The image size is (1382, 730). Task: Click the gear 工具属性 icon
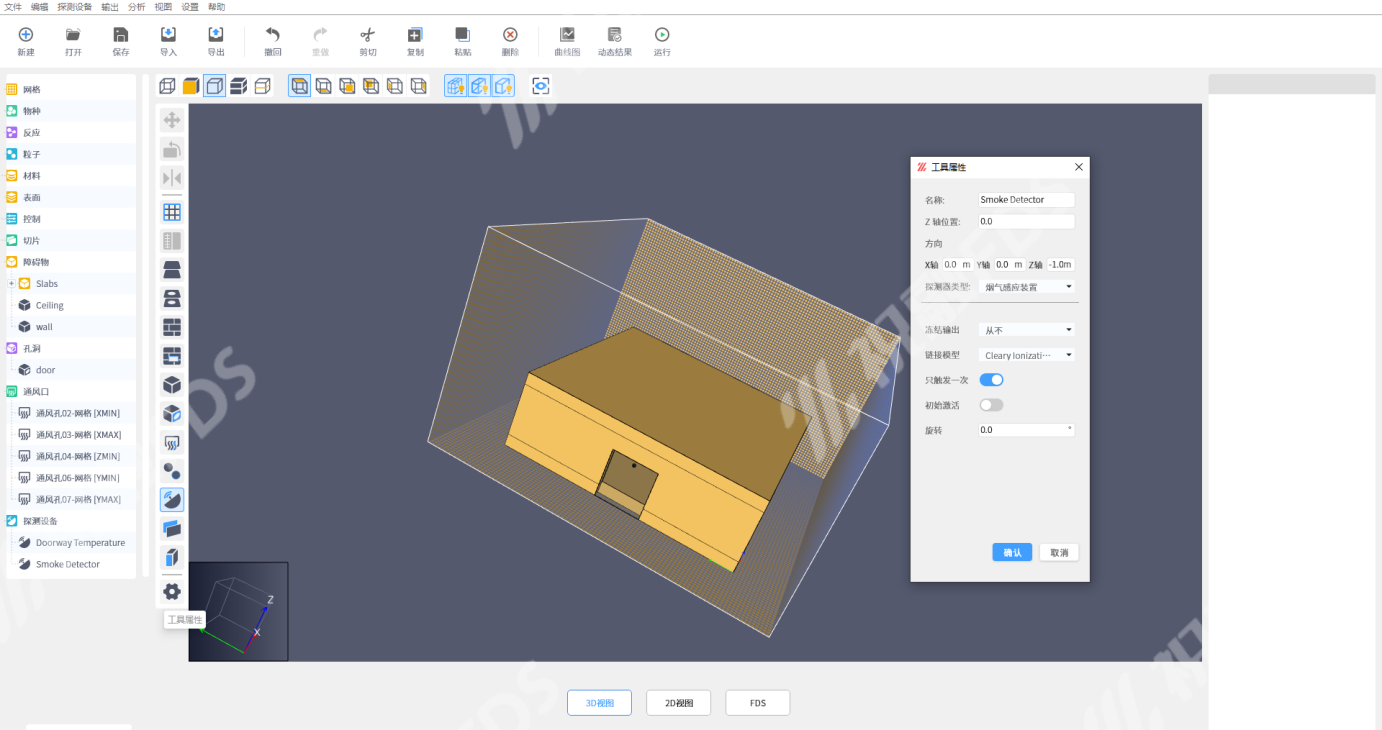[172, 591]
